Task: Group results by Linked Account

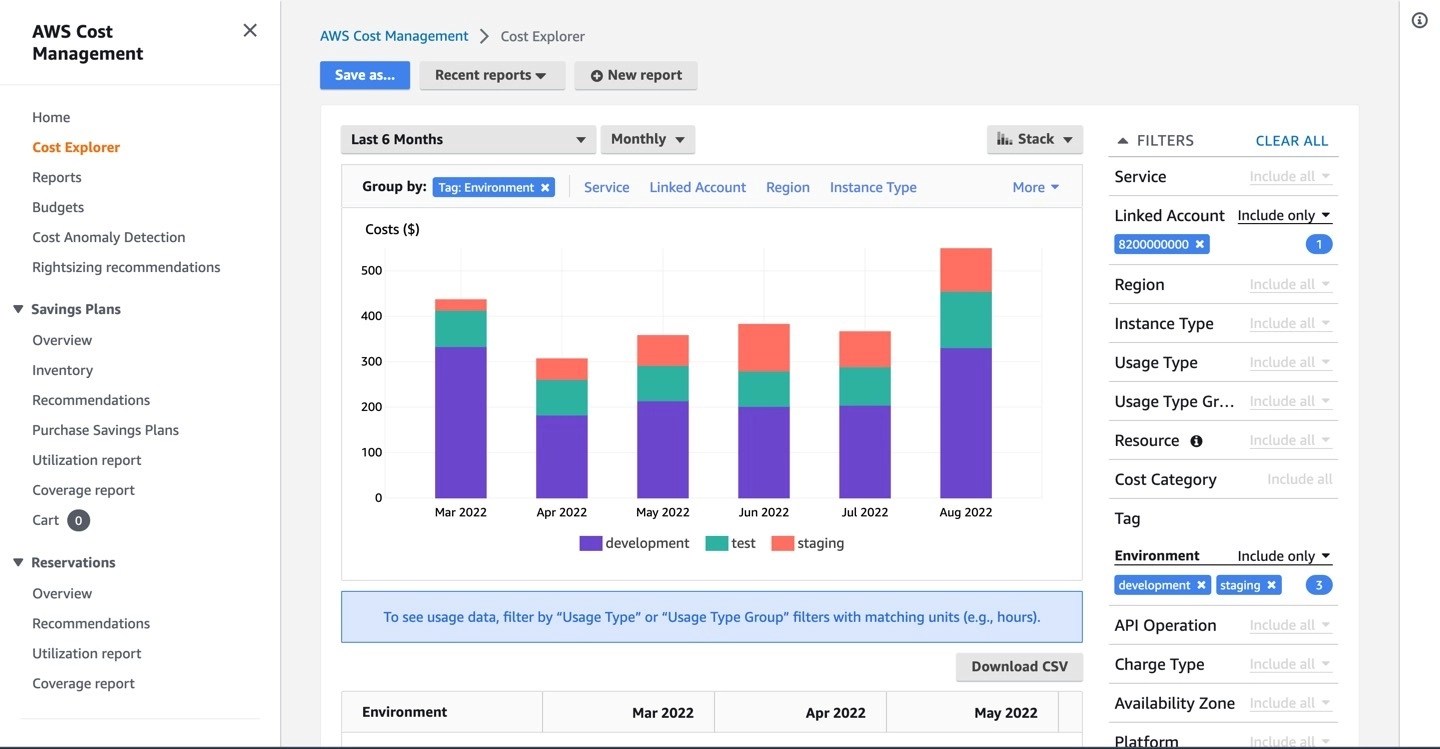Action: [697, 187]
